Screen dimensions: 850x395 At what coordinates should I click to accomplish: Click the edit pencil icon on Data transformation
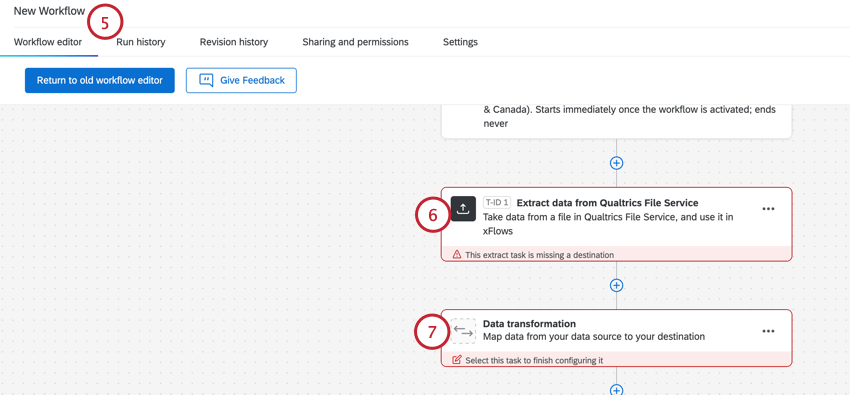click(x=456, y=360)
